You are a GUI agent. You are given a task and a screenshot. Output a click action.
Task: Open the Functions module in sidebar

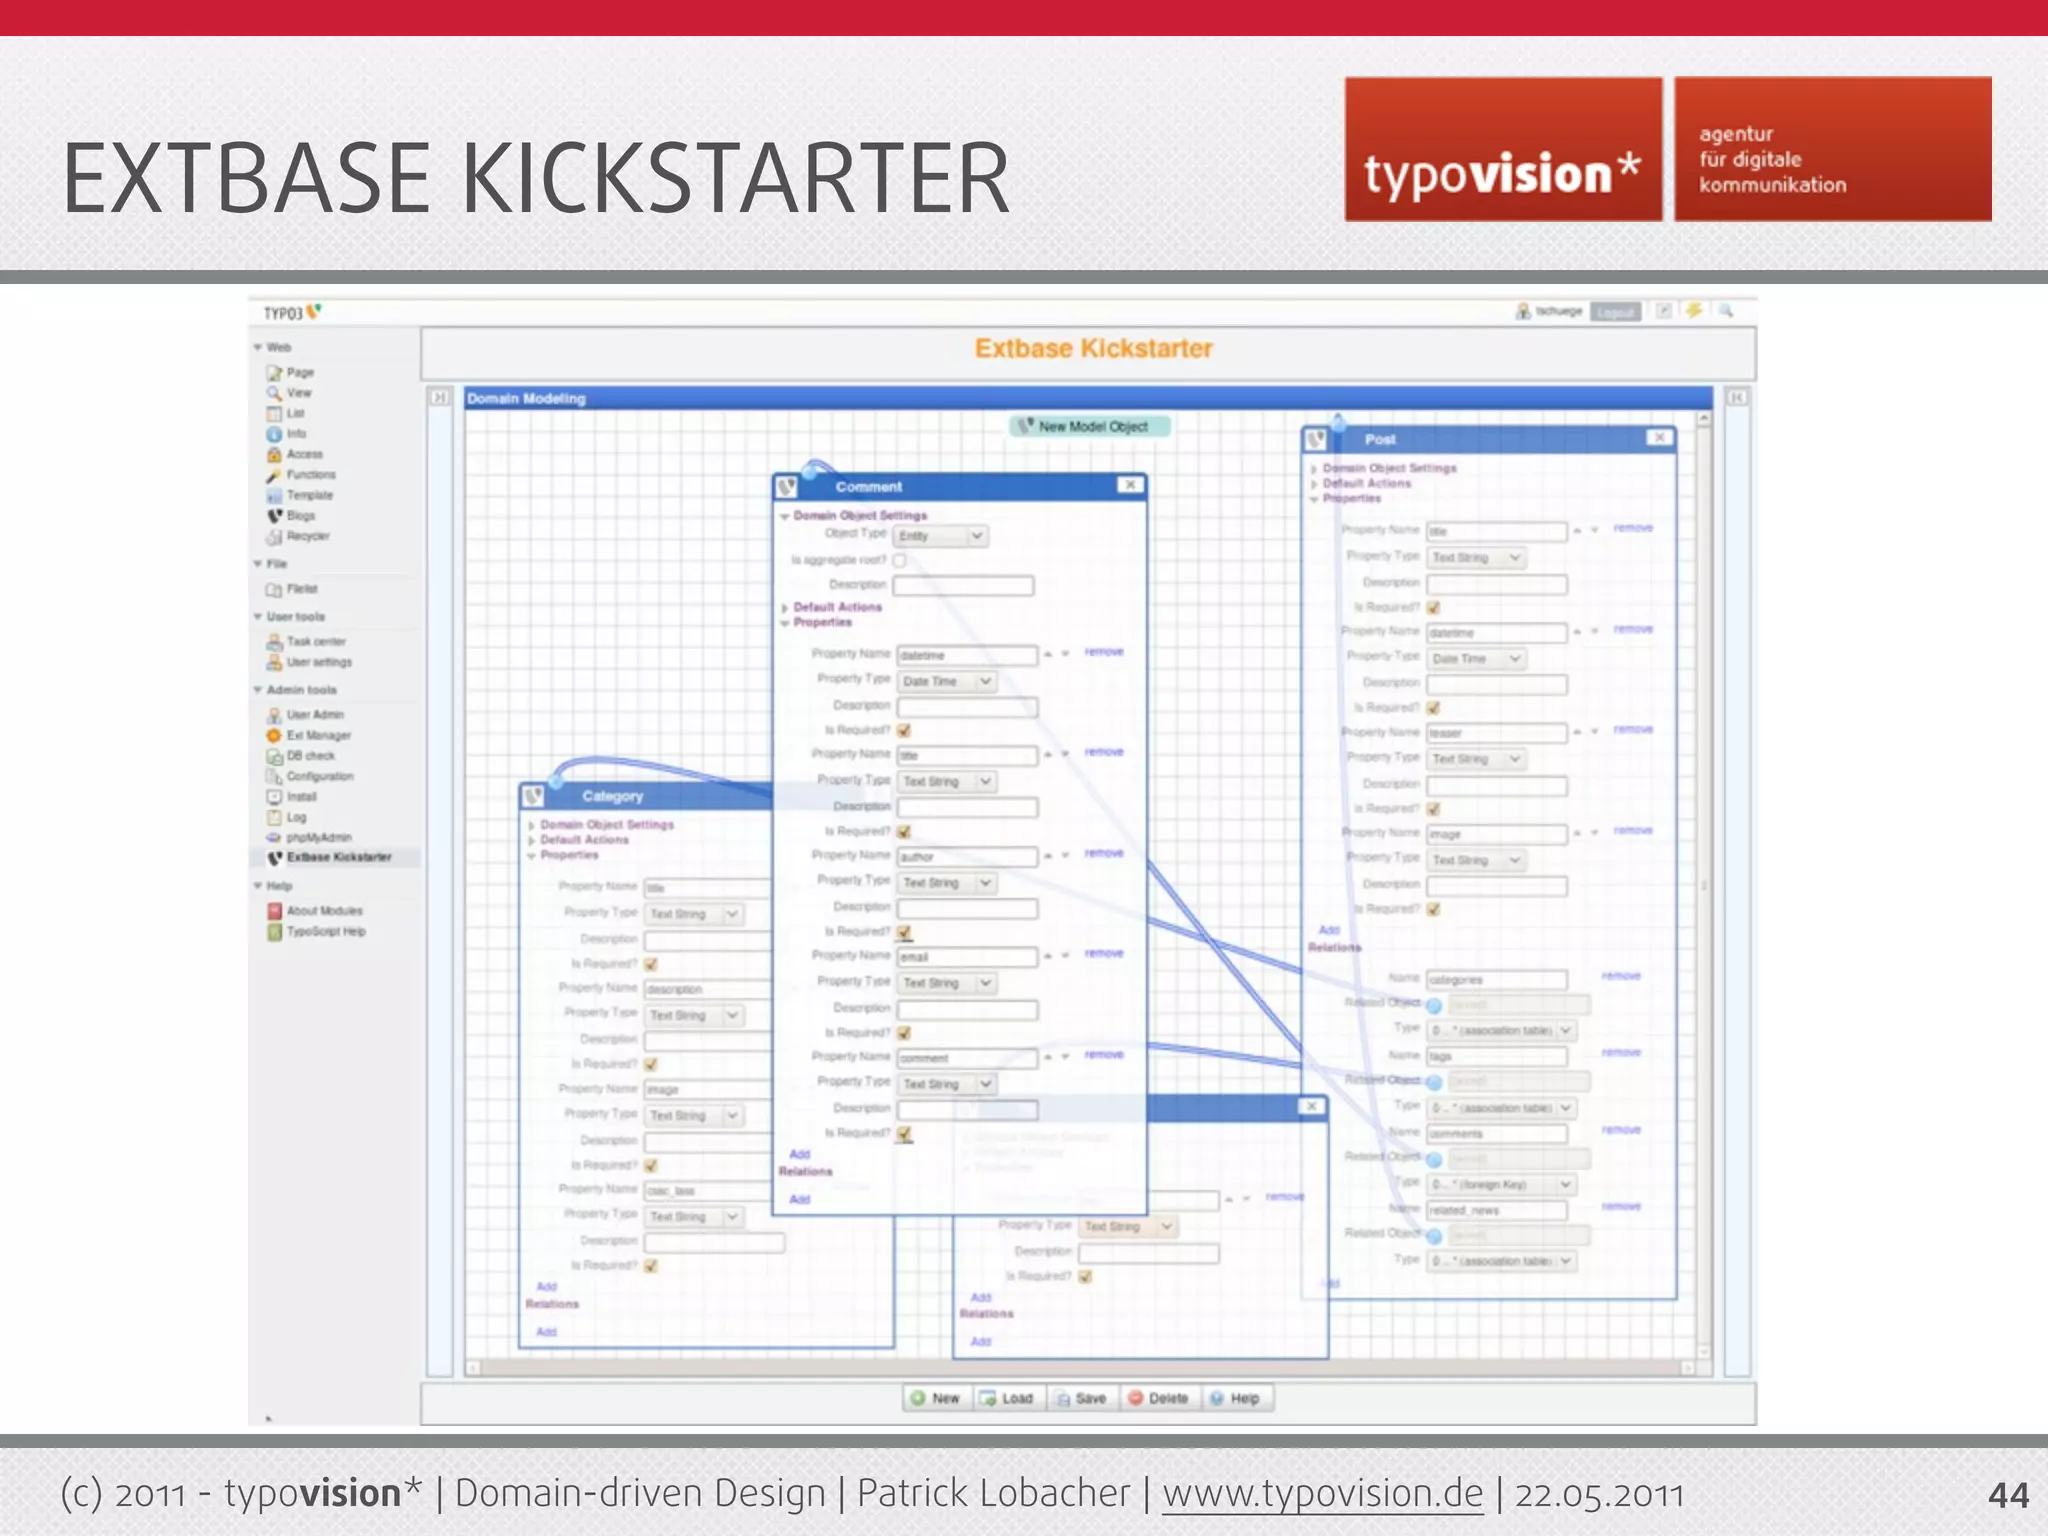click(x=302, y=475)
